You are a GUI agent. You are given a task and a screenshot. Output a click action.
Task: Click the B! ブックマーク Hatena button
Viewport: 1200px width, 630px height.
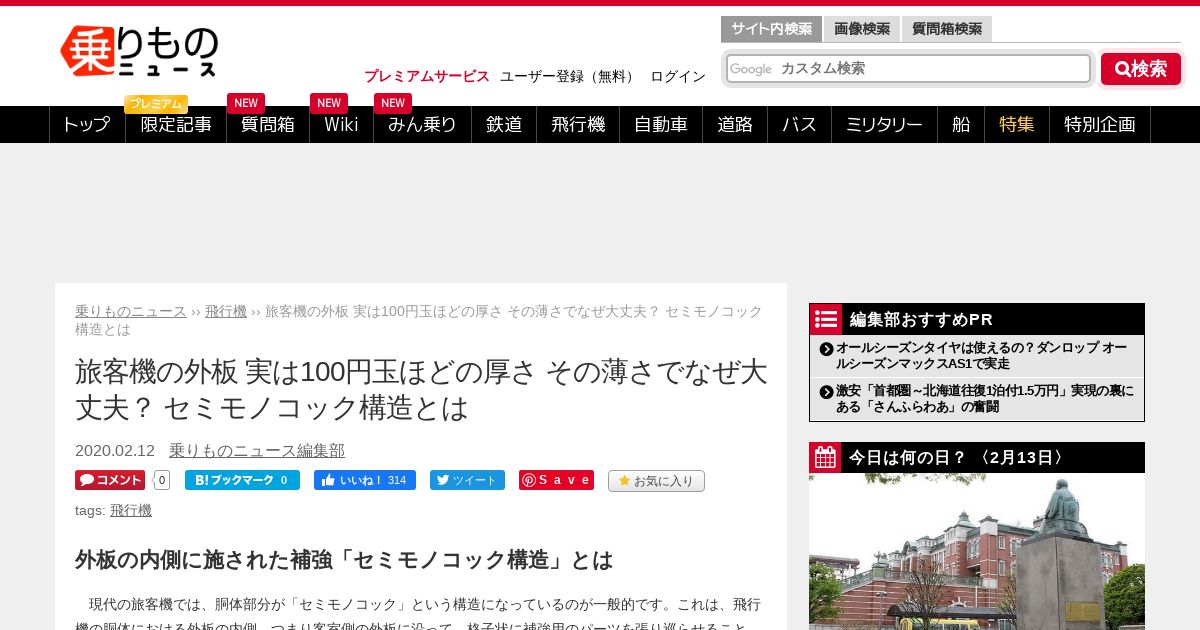click(242, 480)
